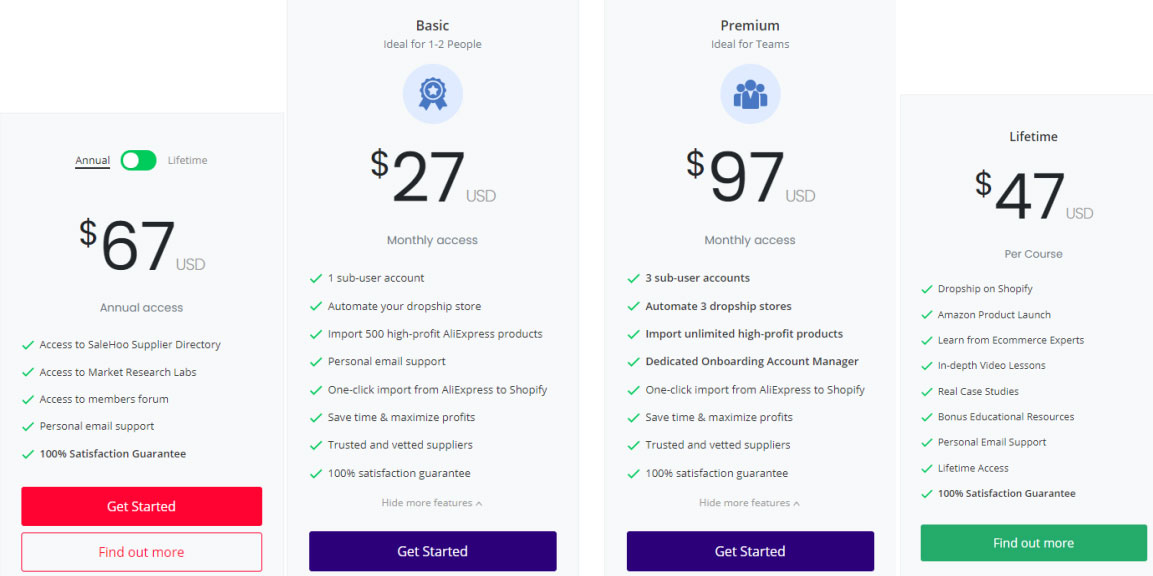Click checkmark next to '1 sub-user account'
Viewport: 1153px width, 576px height.
316,278
